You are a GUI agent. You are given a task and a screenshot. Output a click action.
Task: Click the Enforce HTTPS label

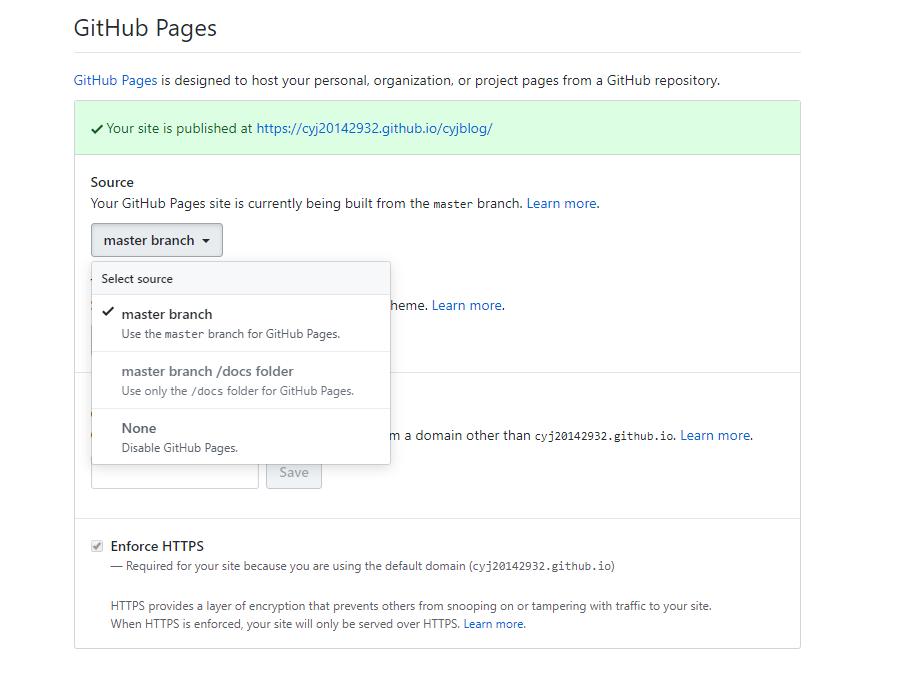tap(157, 546)
